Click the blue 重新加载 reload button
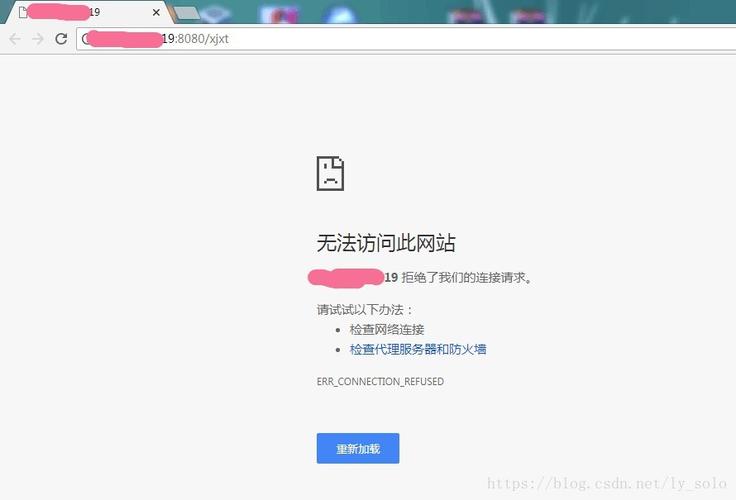736x500 pixels. click(358, 448)
